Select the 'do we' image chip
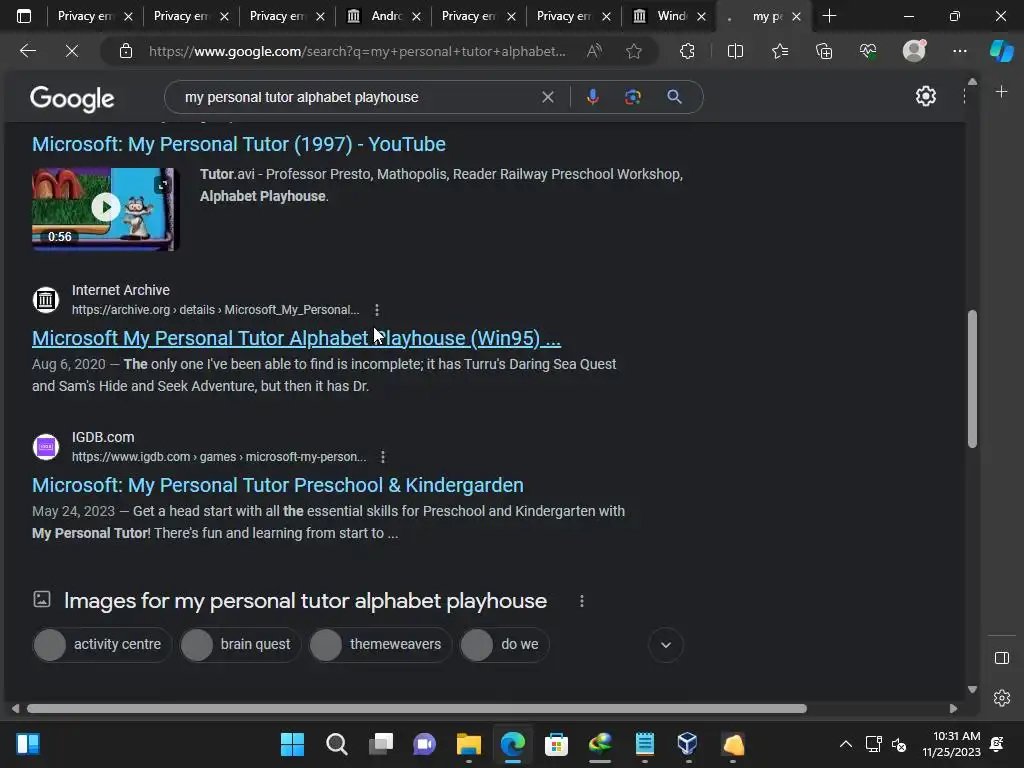Screen dimensions: 1024x768 coord(504,645)
